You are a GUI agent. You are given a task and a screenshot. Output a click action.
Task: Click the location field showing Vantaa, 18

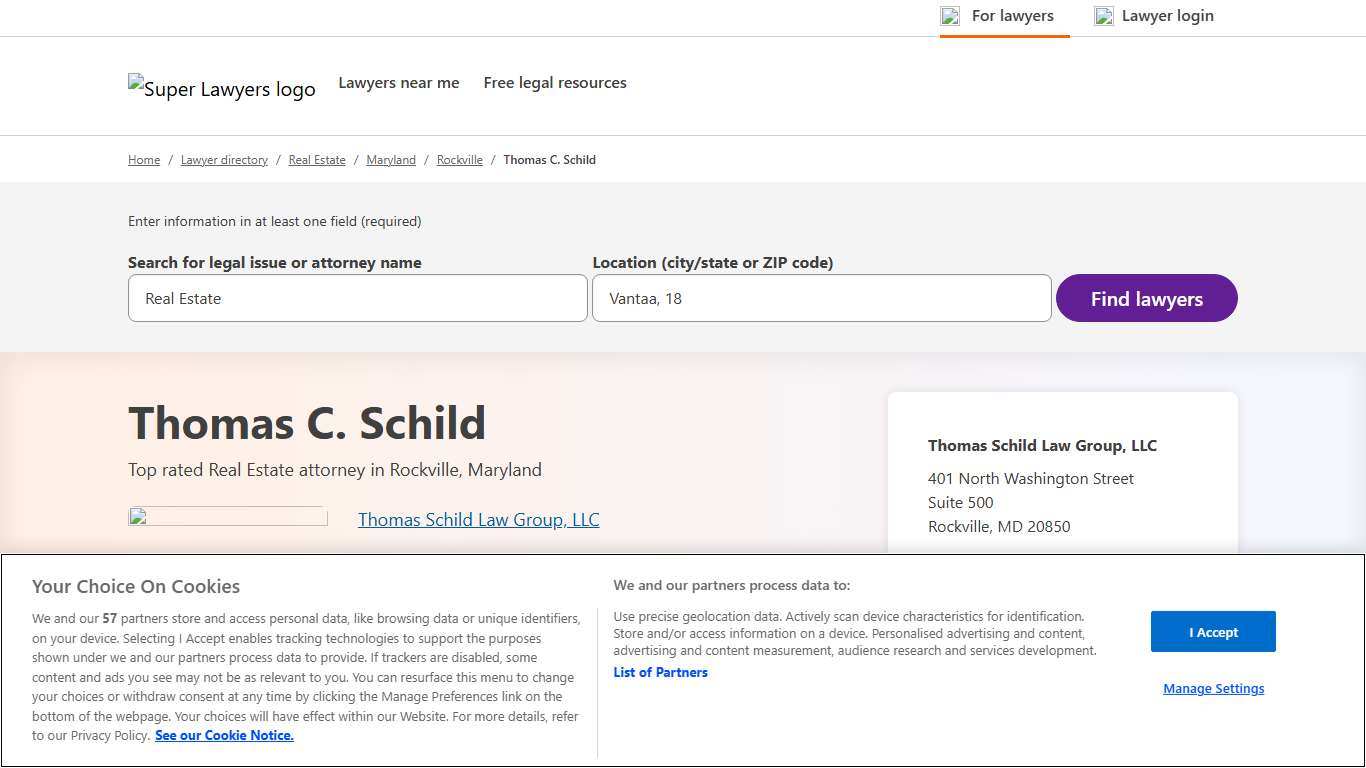(820, 298)
